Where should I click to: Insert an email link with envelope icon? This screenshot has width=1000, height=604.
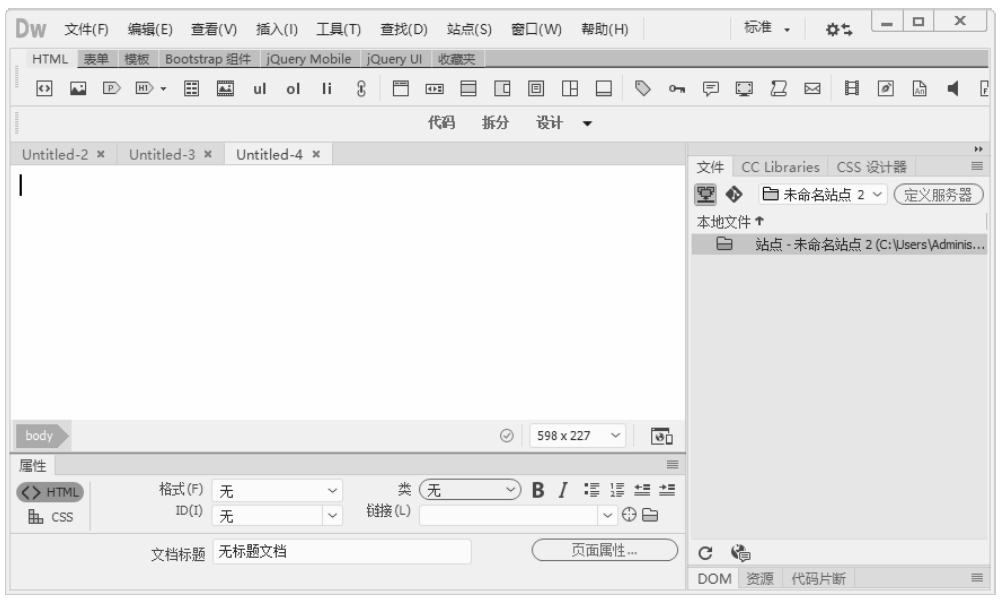[x=814, y=92]
